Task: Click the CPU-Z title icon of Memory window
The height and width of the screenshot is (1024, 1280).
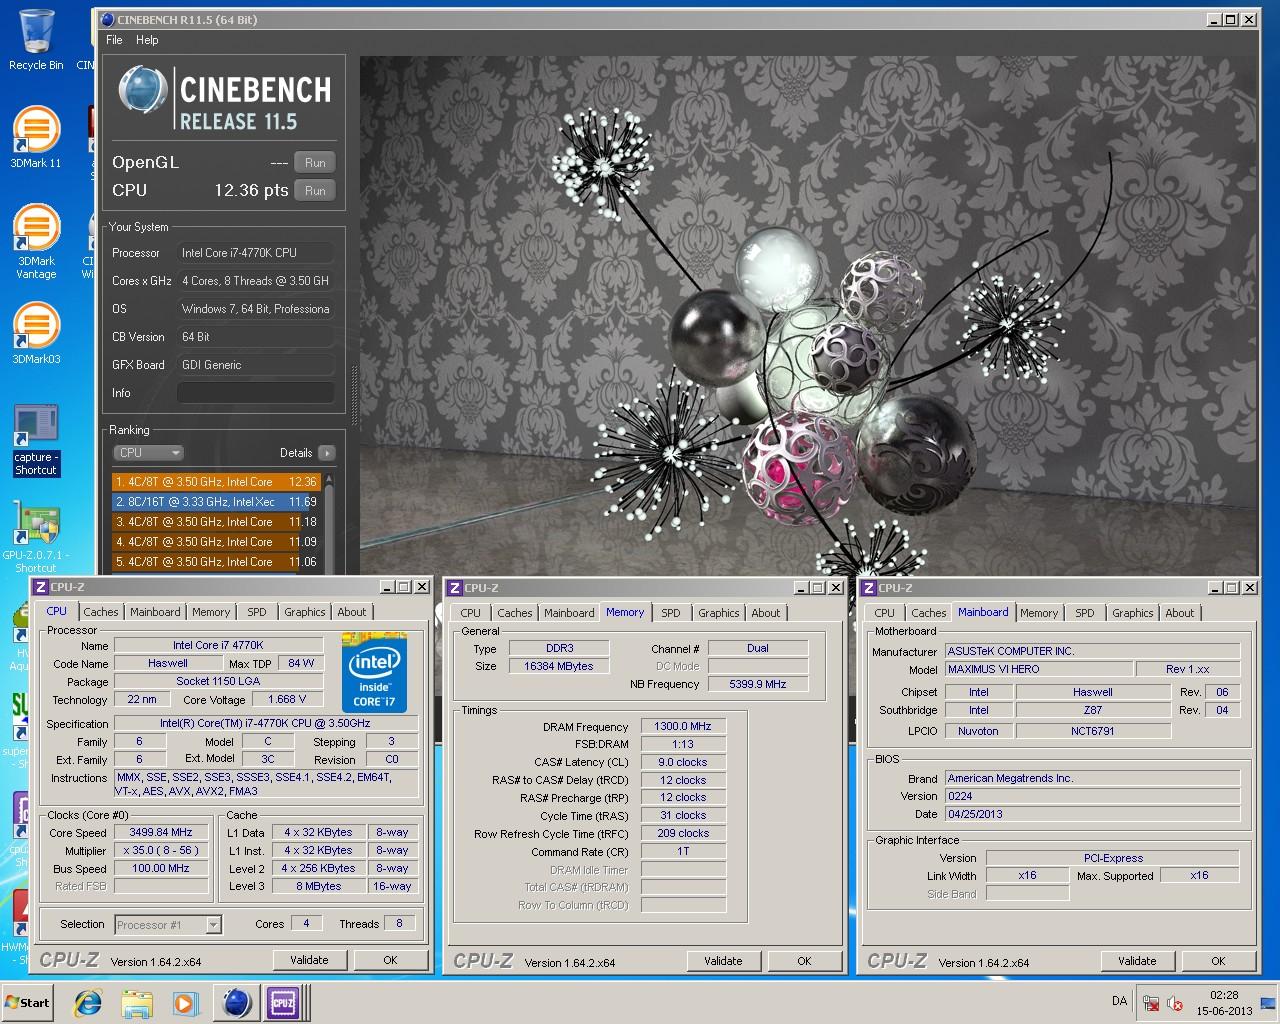Action: pos(455,588)
